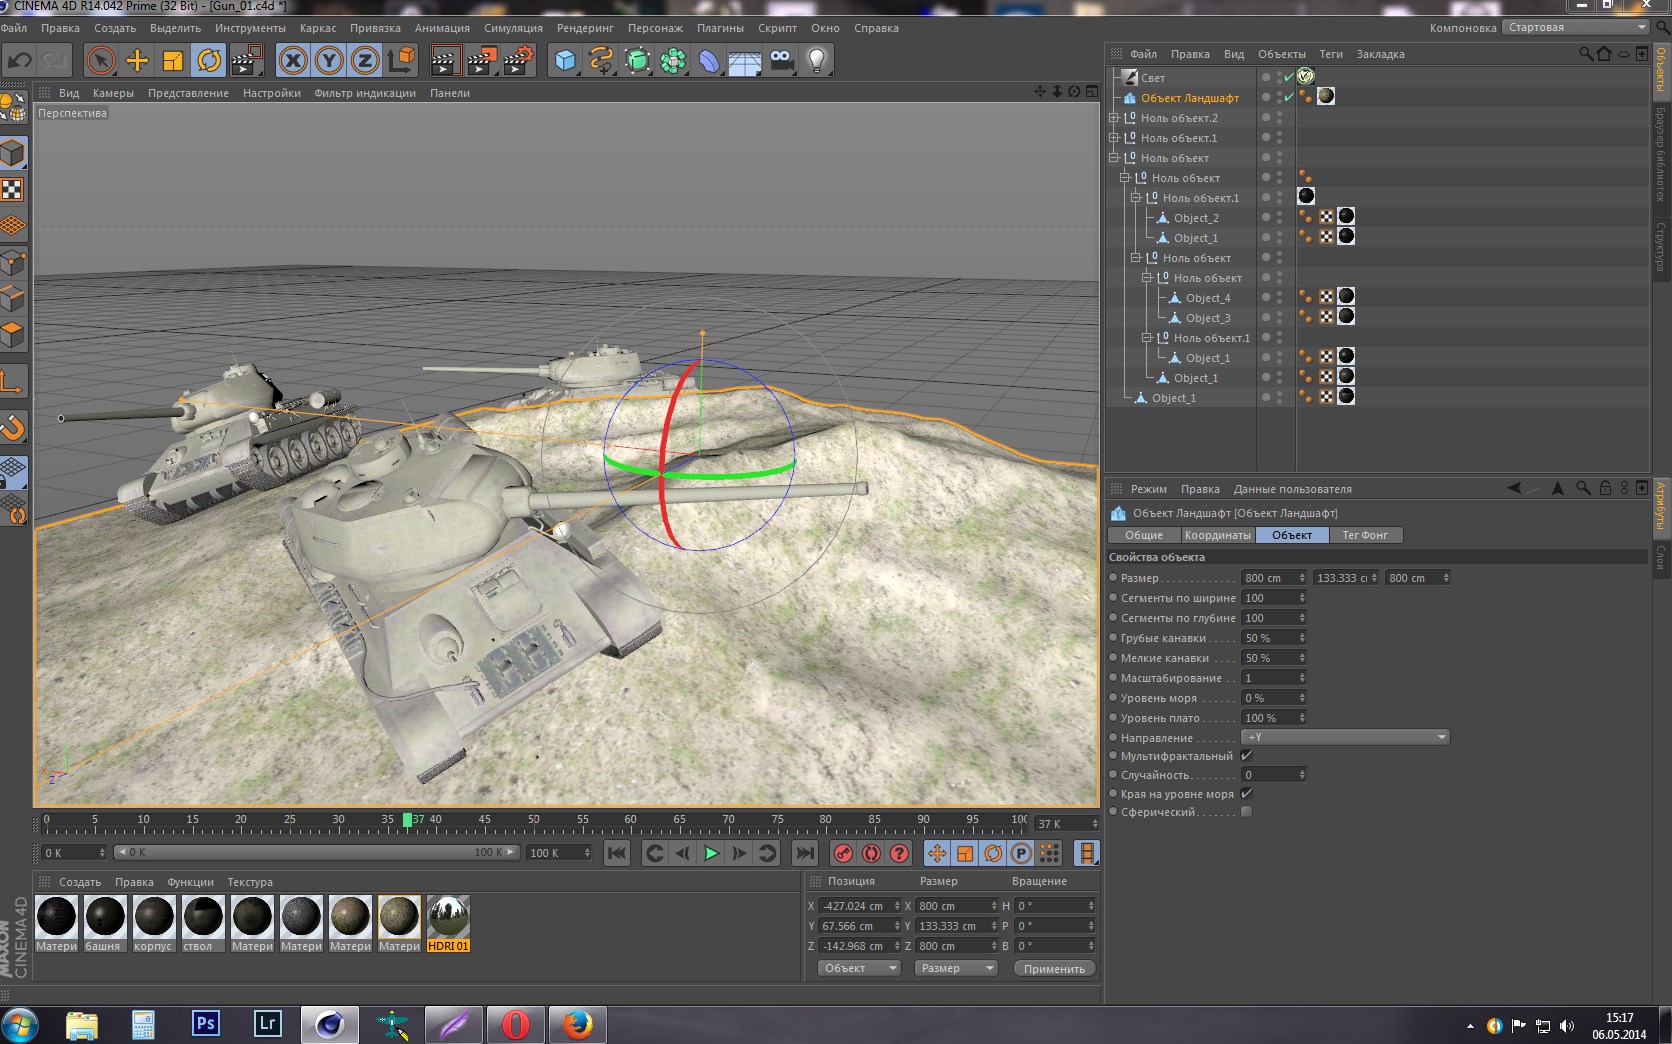Toggle the Мультифрактальный checkbox
Image resolution: width=1672 pixels, height=1044 pixels.
1246,756
